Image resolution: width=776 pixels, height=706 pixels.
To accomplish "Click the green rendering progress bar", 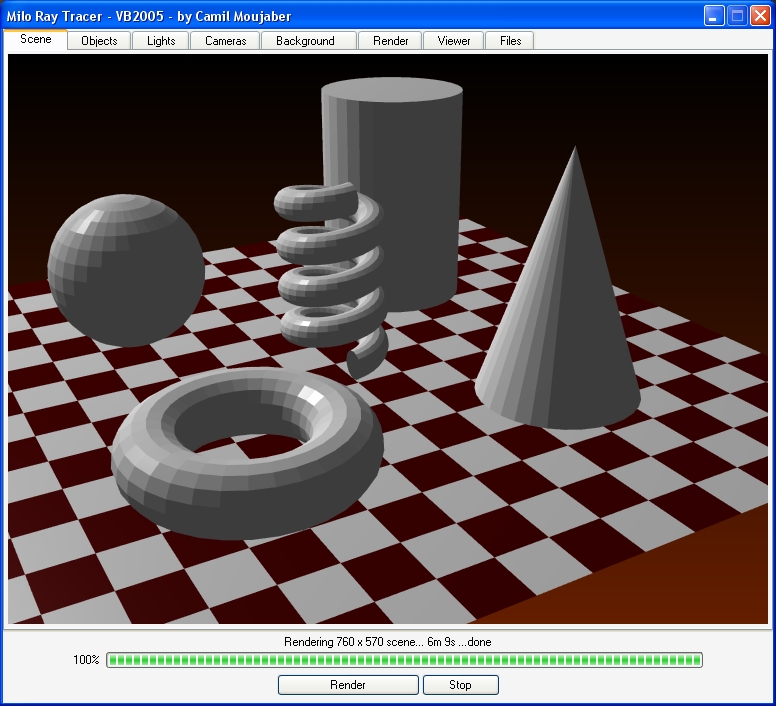I will pos(404,659).
